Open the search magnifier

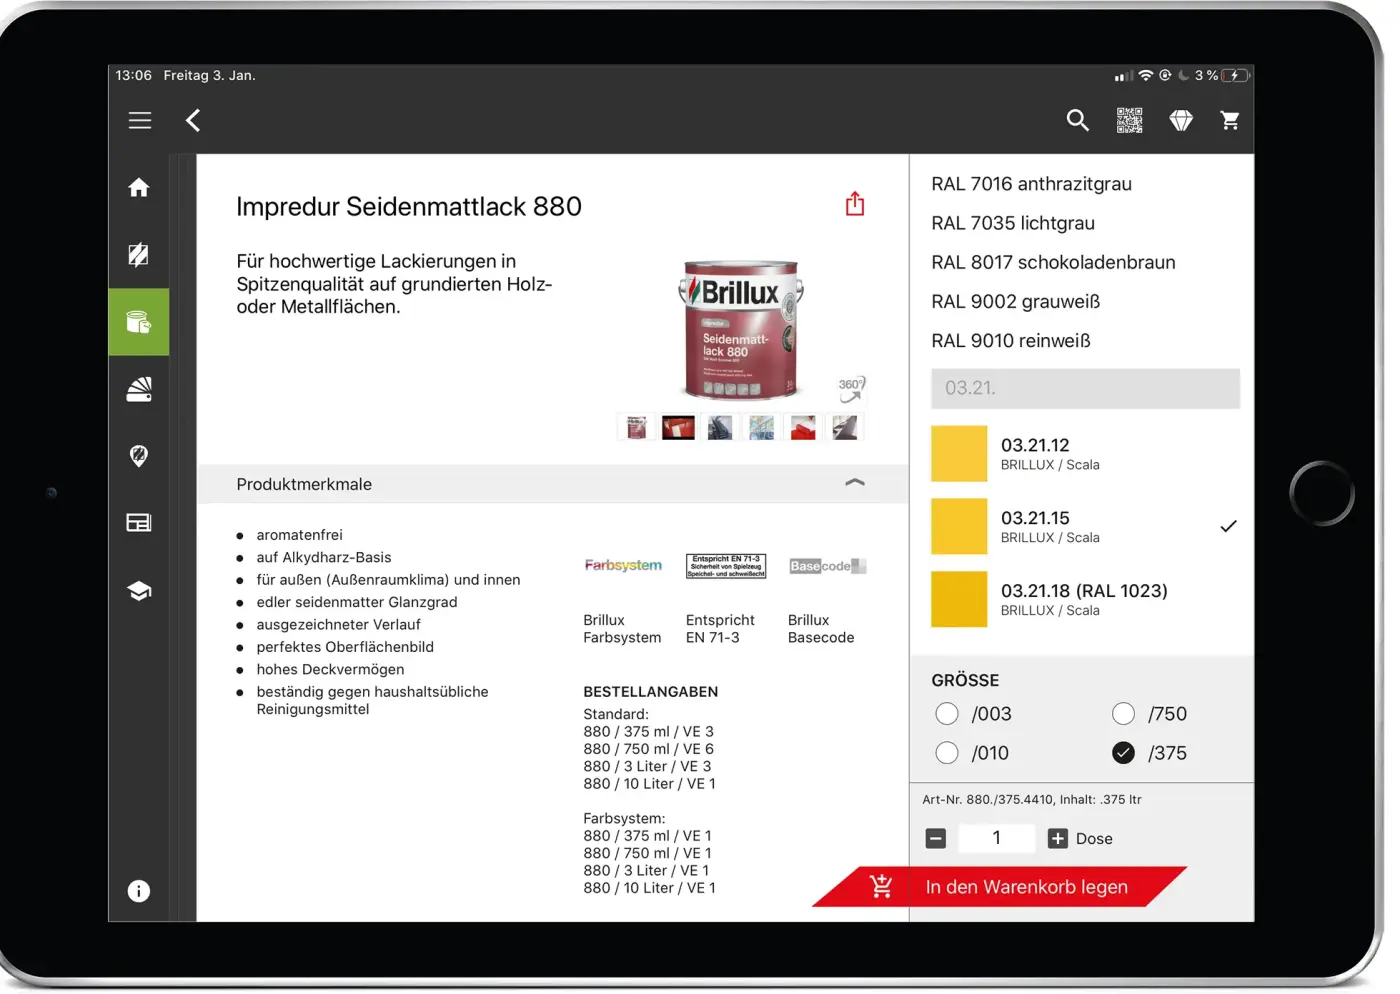[x=1077, y=120]
